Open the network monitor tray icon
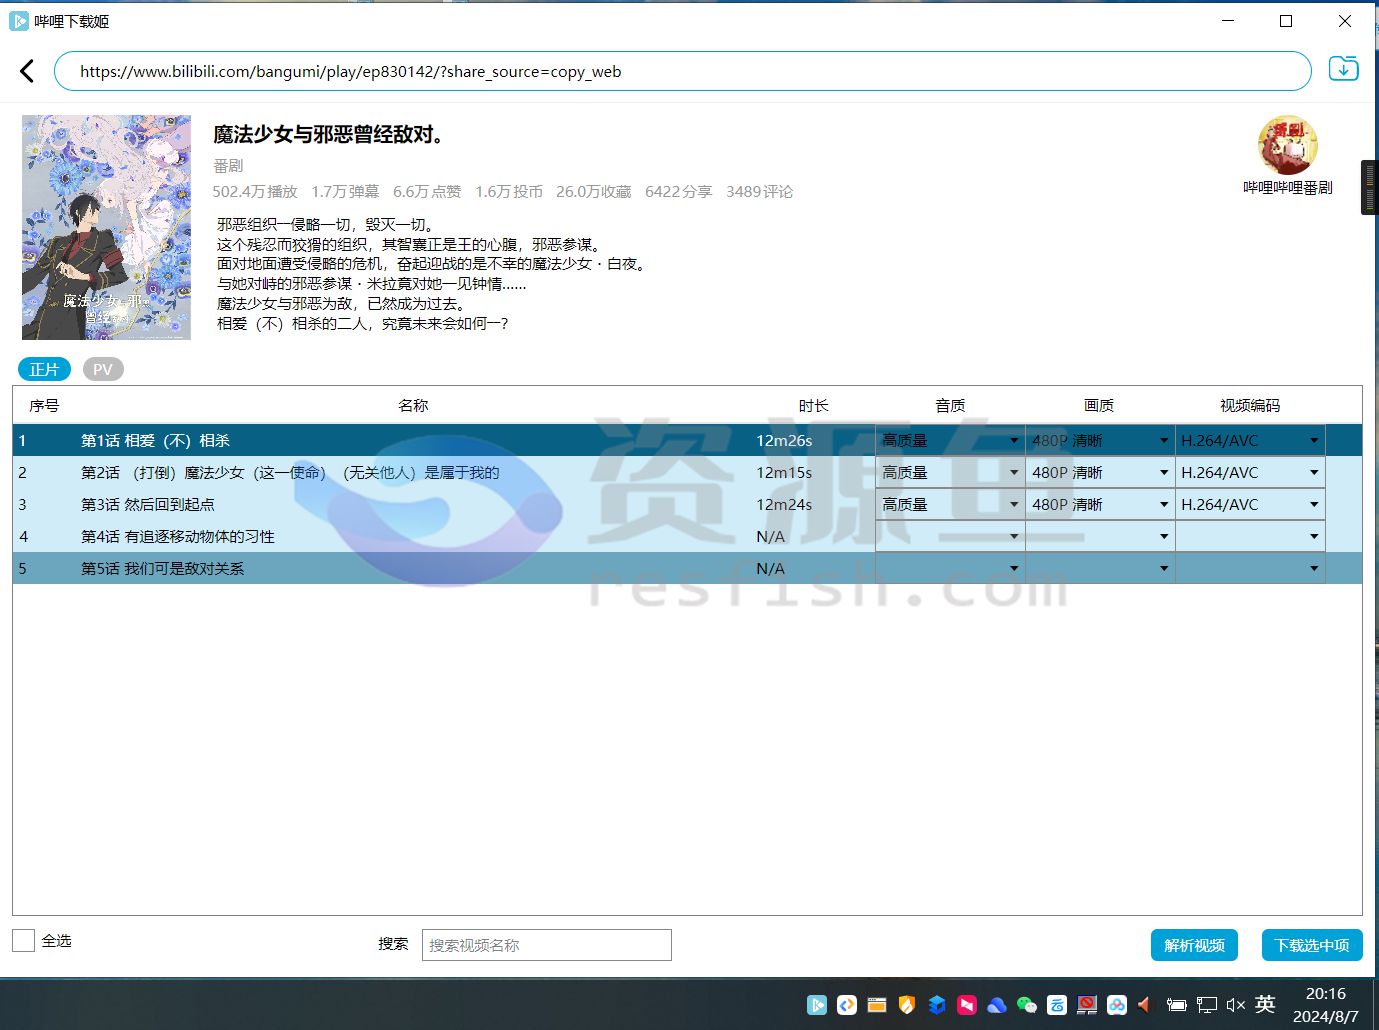This screenshot has width=1379, height=1030. 1207,1005
